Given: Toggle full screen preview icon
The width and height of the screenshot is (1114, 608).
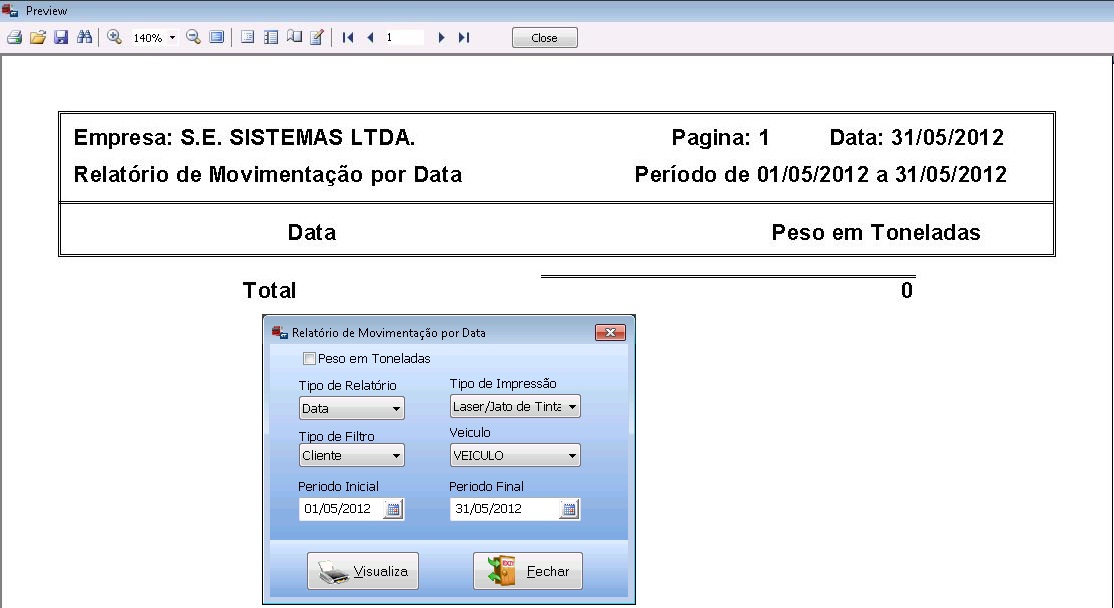Looking at the screenshot, I should [216, 38].
